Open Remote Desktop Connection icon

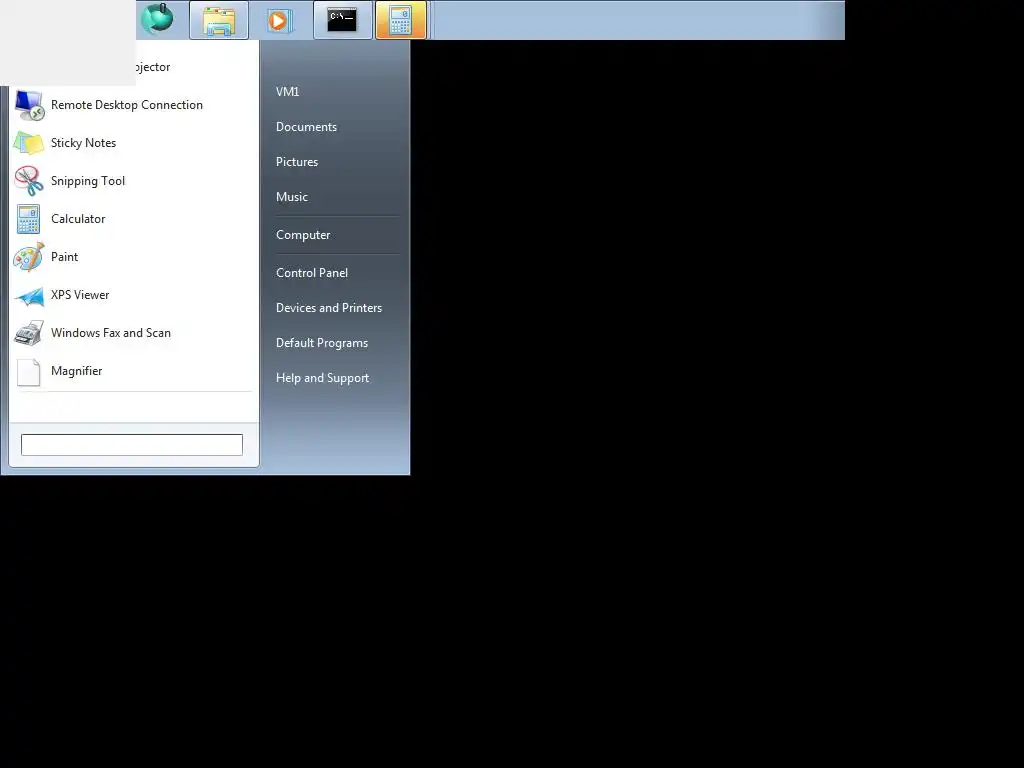pyautogui.click(x=29, y=105)
